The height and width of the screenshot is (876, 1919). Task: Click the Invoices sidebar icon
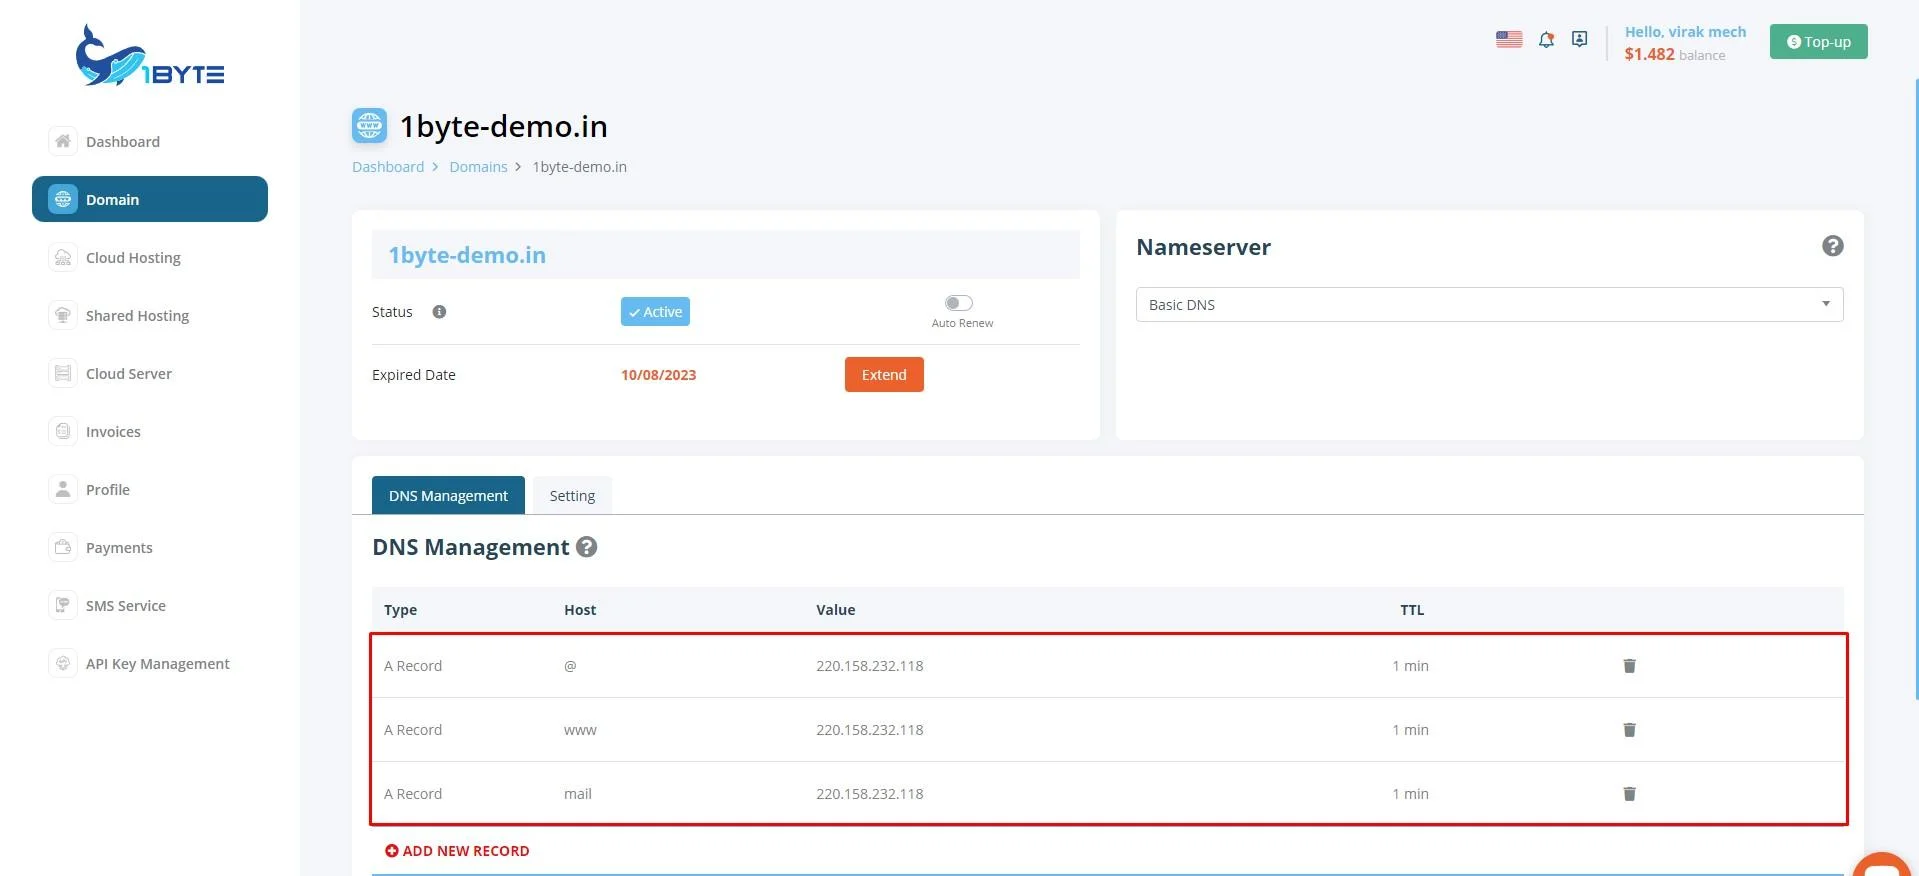(63, 431)
